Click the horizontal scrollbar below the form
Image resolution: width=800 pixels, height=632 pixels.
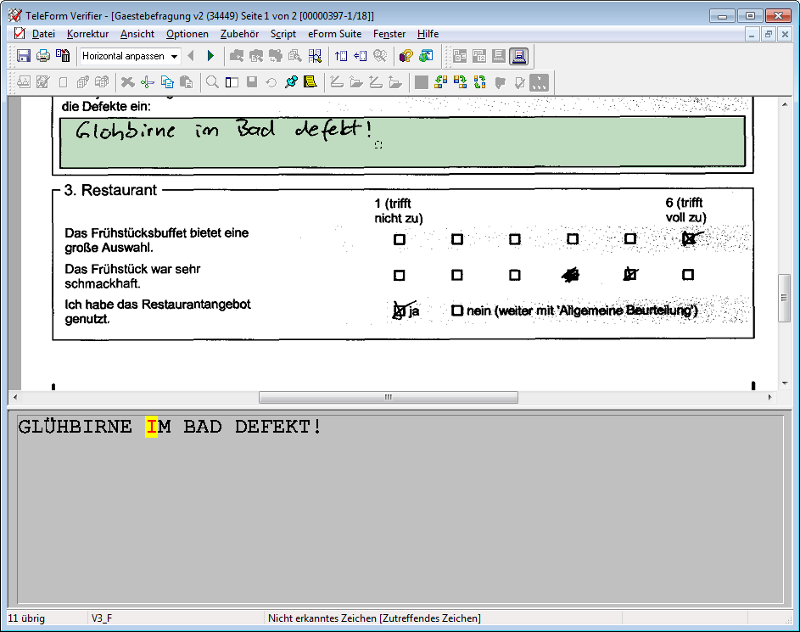pos(388,397)
